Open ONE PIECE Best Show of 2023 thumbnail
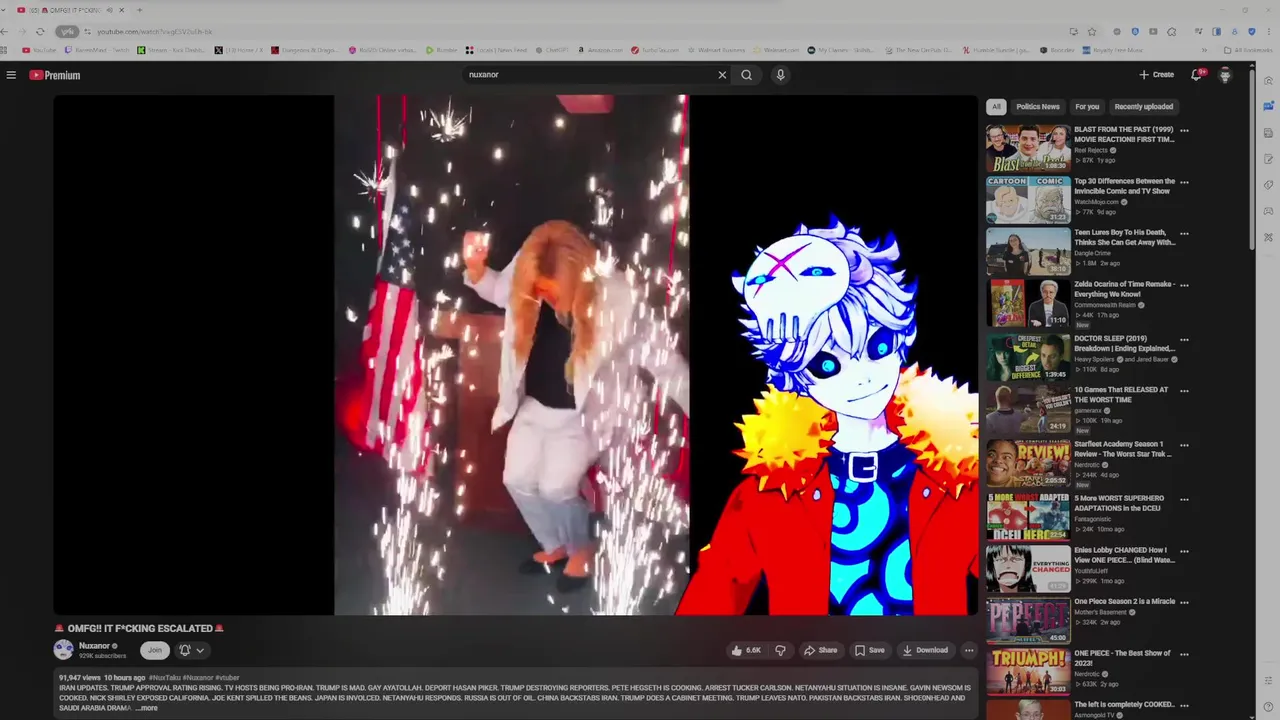Image resolution: width=1280 pixels, height=720 pixels. (x=1028, y=672)
